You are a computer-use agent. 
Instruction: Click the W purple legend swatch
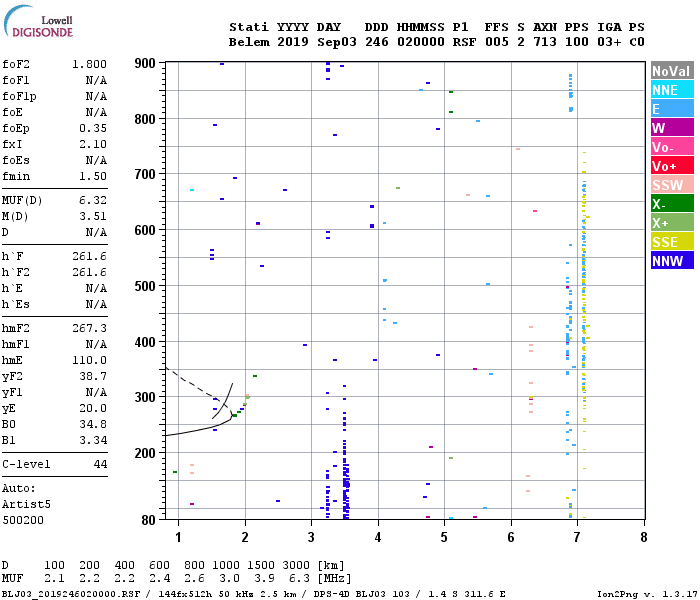click(x=672, y=128)
